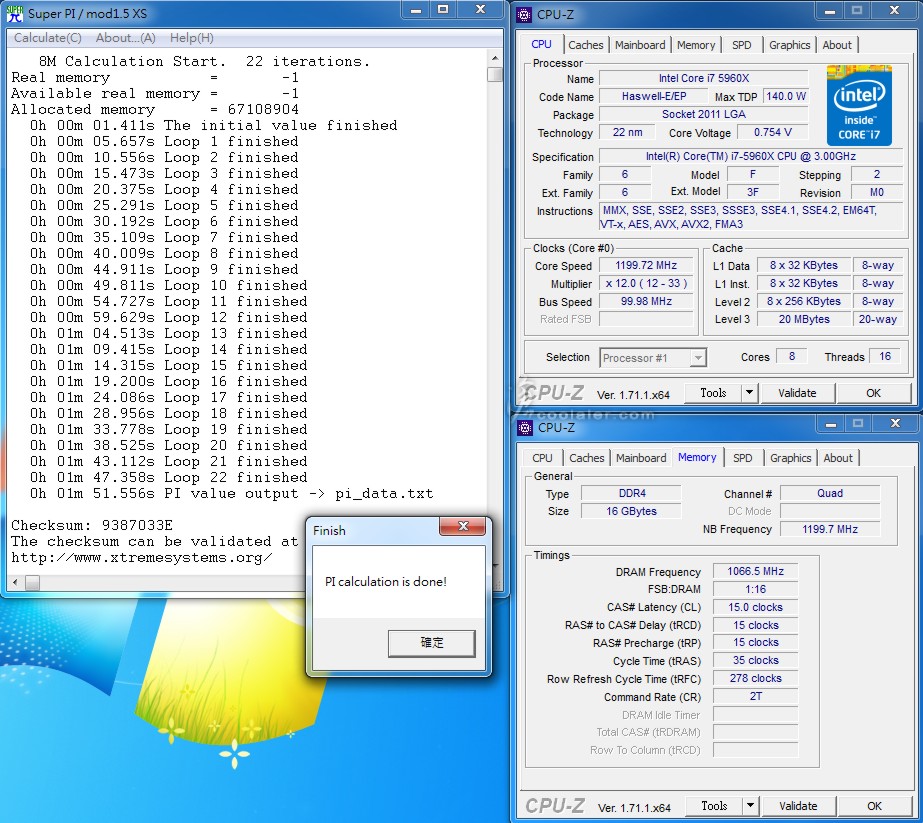Click the Core Speed value 1199.72 MHz
This screenshot has width=923, height=823.
646,266
